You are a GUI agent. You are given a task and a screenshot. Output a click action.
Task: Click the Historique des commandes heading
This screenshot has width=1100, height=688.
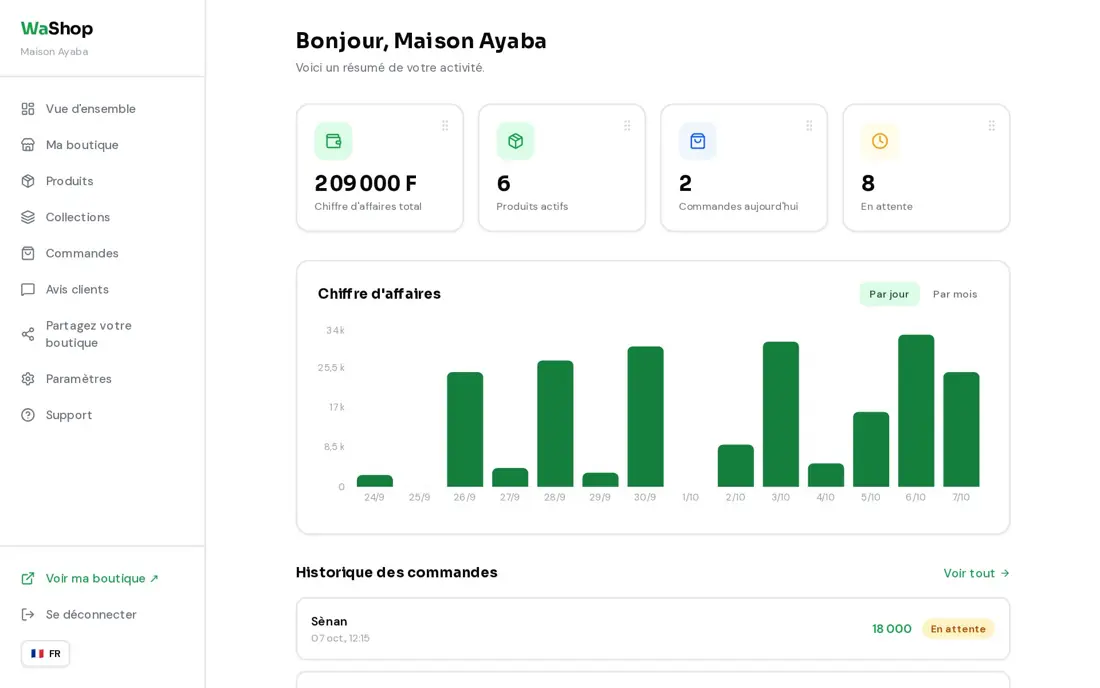click(396, 572)
